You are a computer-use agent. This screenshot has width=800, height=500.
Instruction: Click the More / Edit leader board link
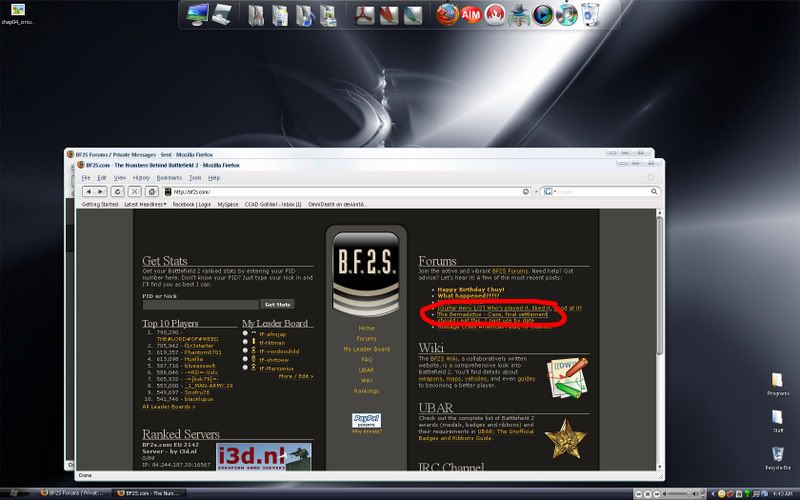pyautogui.click(x=296, y=377)
